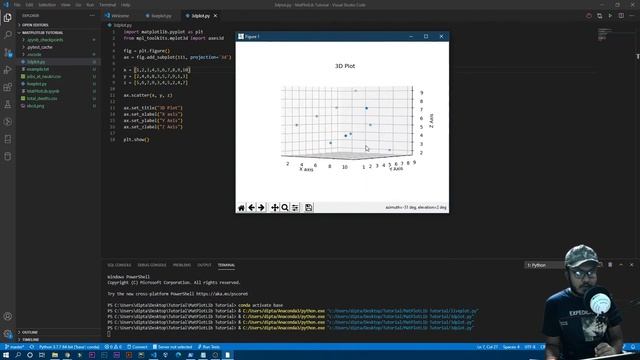Open the Run and Debug view
The image size is (640, 360).
click(8, 70)
